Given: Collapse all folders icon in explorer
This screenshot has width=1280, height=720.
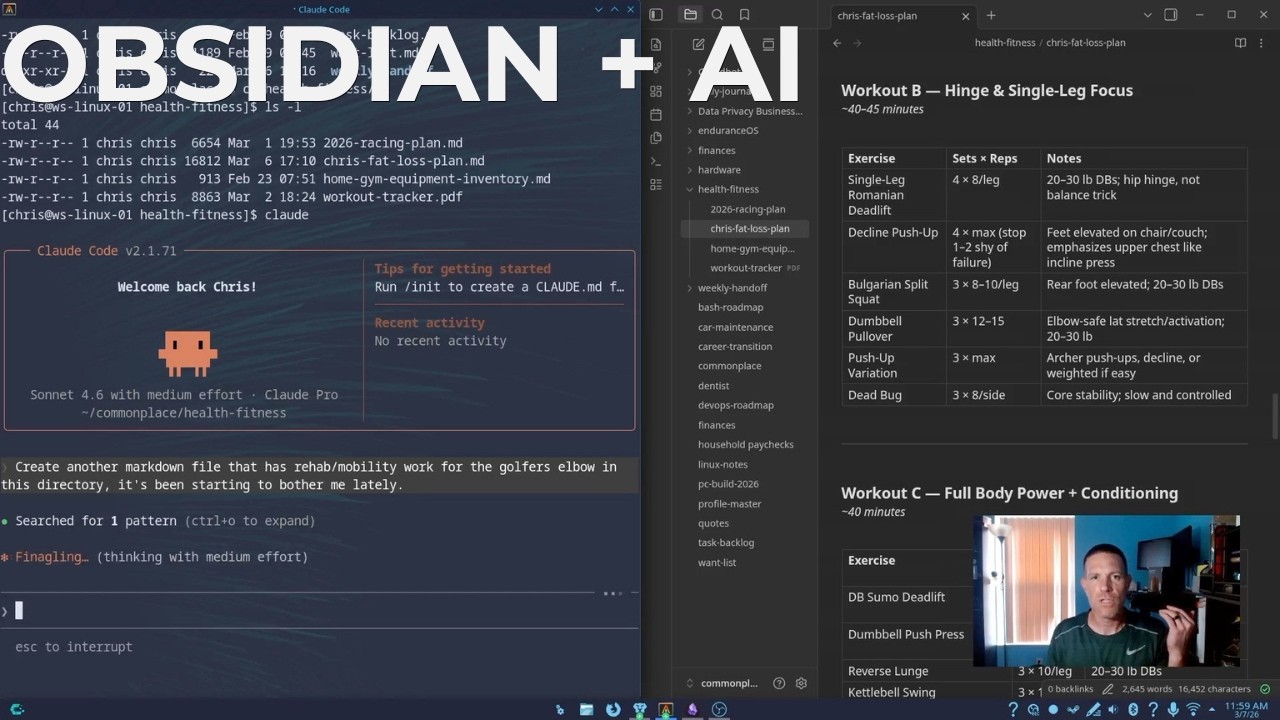Looking at the screenshot, I should [768, 44].
